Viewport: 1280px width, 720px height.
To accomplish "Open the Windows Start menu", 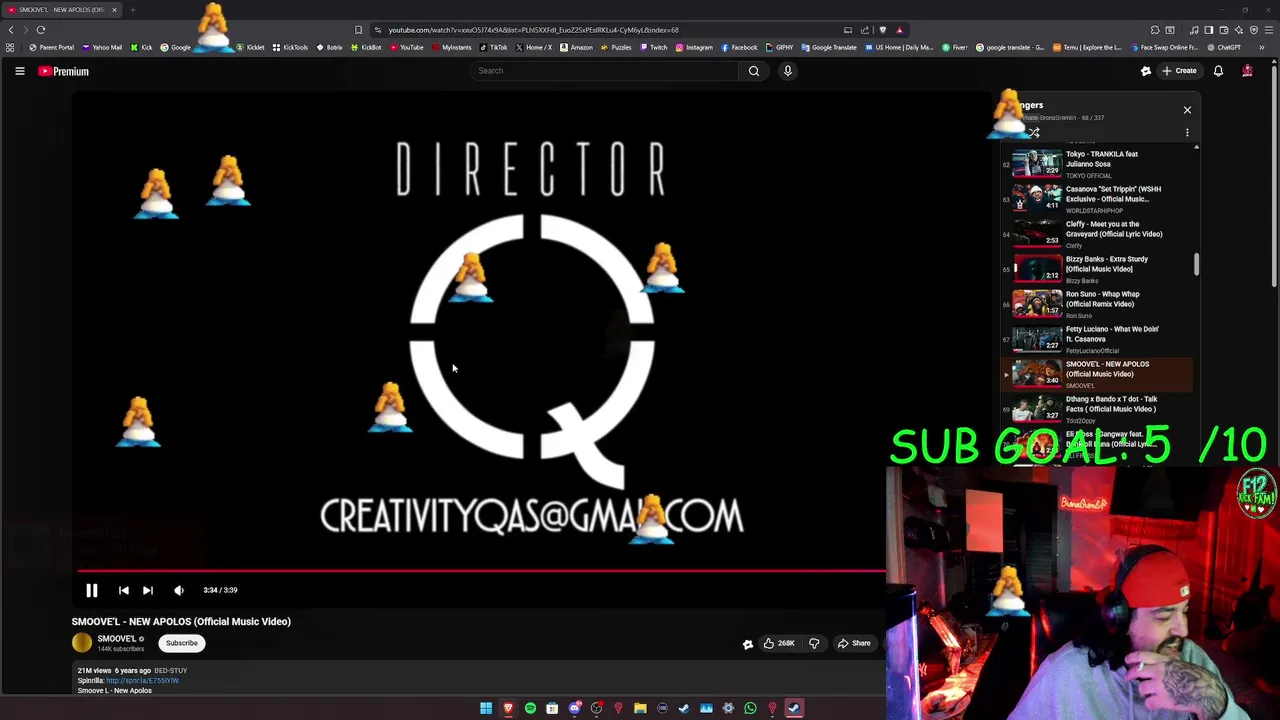I will (486, 708).
